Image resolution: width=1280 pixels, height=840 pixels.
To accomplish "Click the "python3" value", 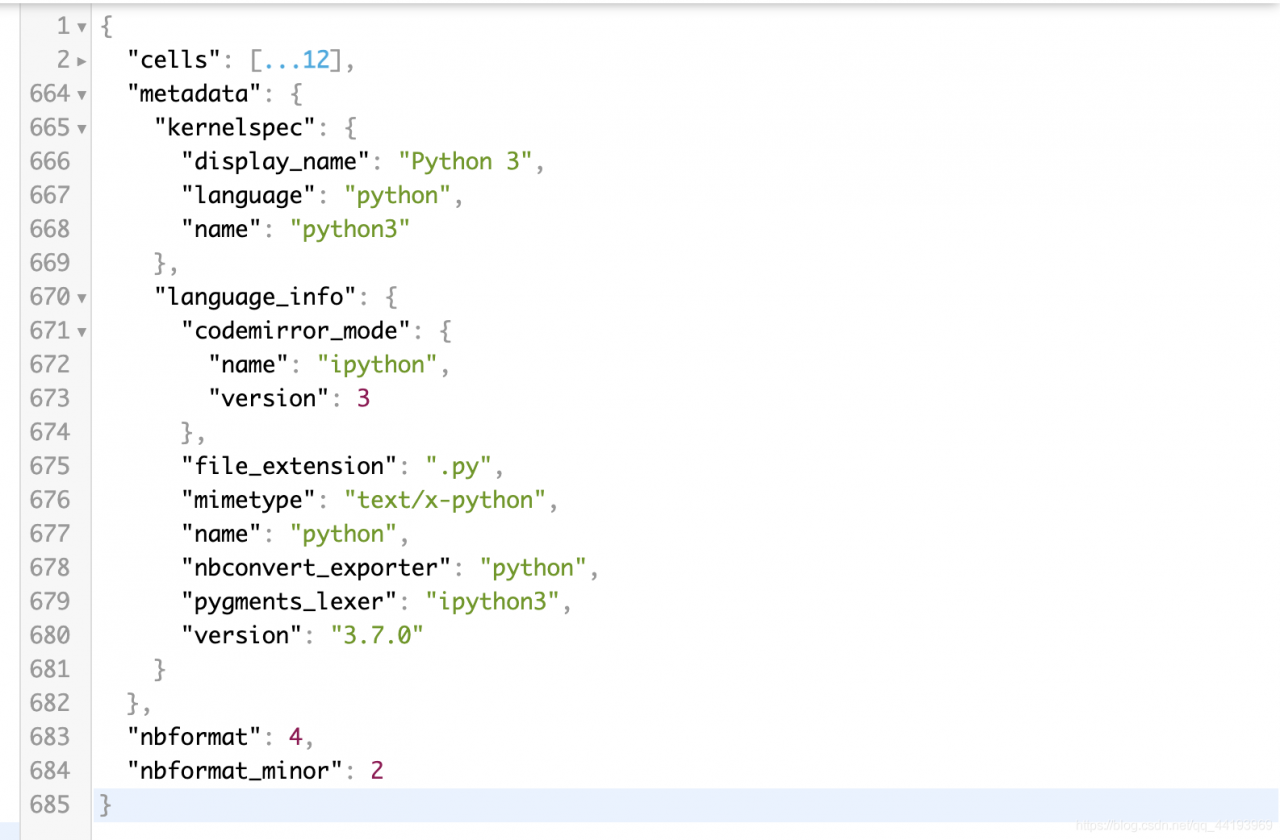I will 350,229.
